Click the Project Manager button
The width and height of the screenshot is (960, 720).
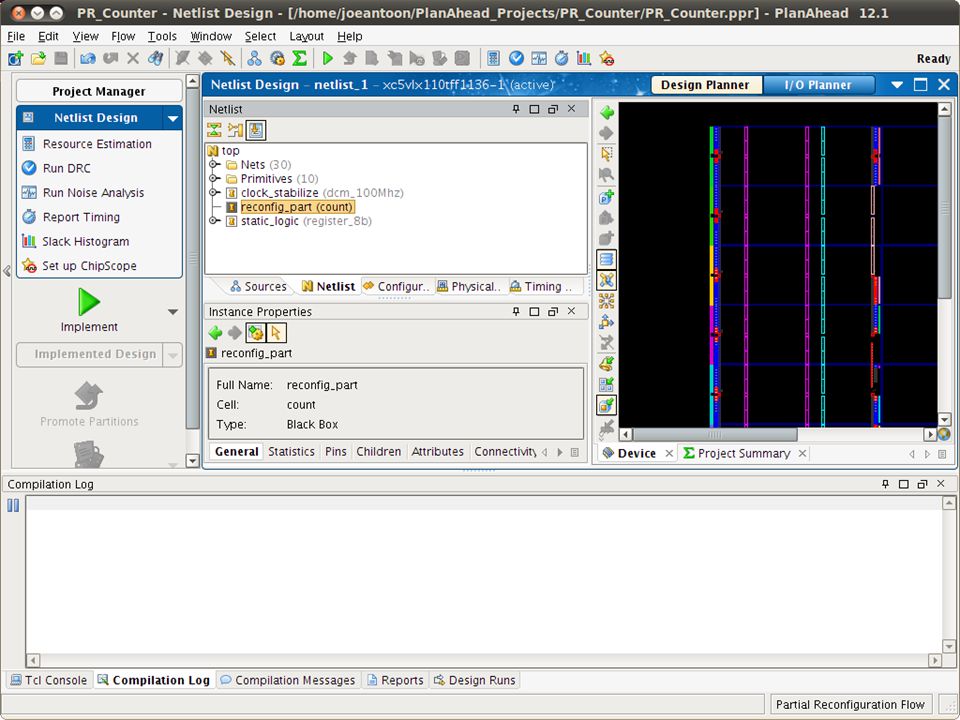99,91
